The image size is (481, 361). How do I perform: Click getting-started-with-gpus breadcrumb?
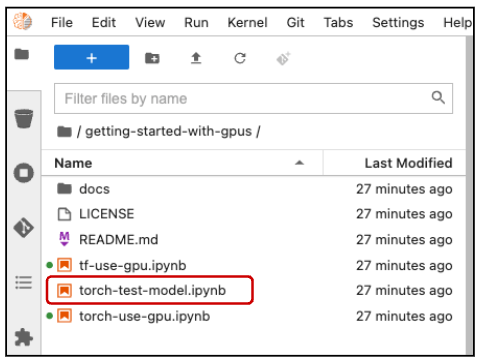(168, 131)
